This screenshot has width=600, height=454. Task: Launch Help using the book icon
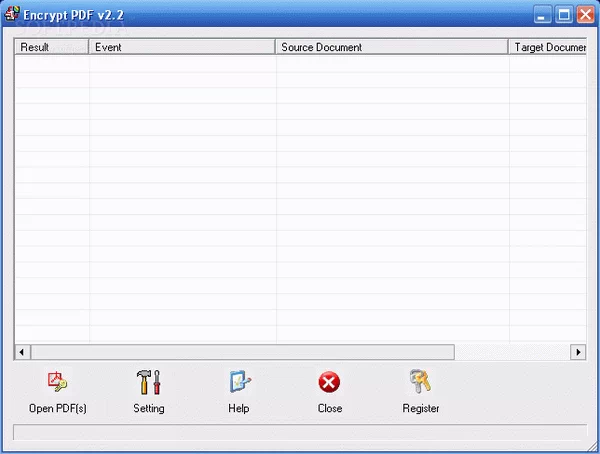(x=239, y=381)
